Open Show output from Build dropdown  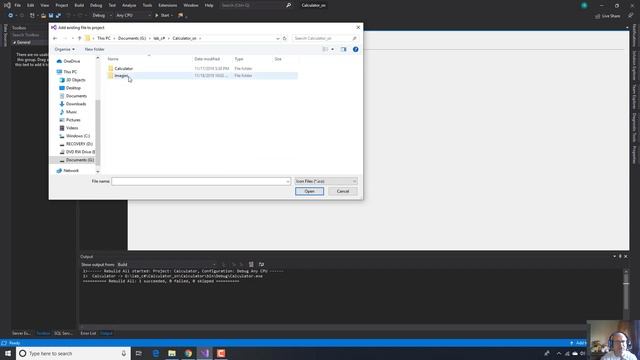click(167, 264)
